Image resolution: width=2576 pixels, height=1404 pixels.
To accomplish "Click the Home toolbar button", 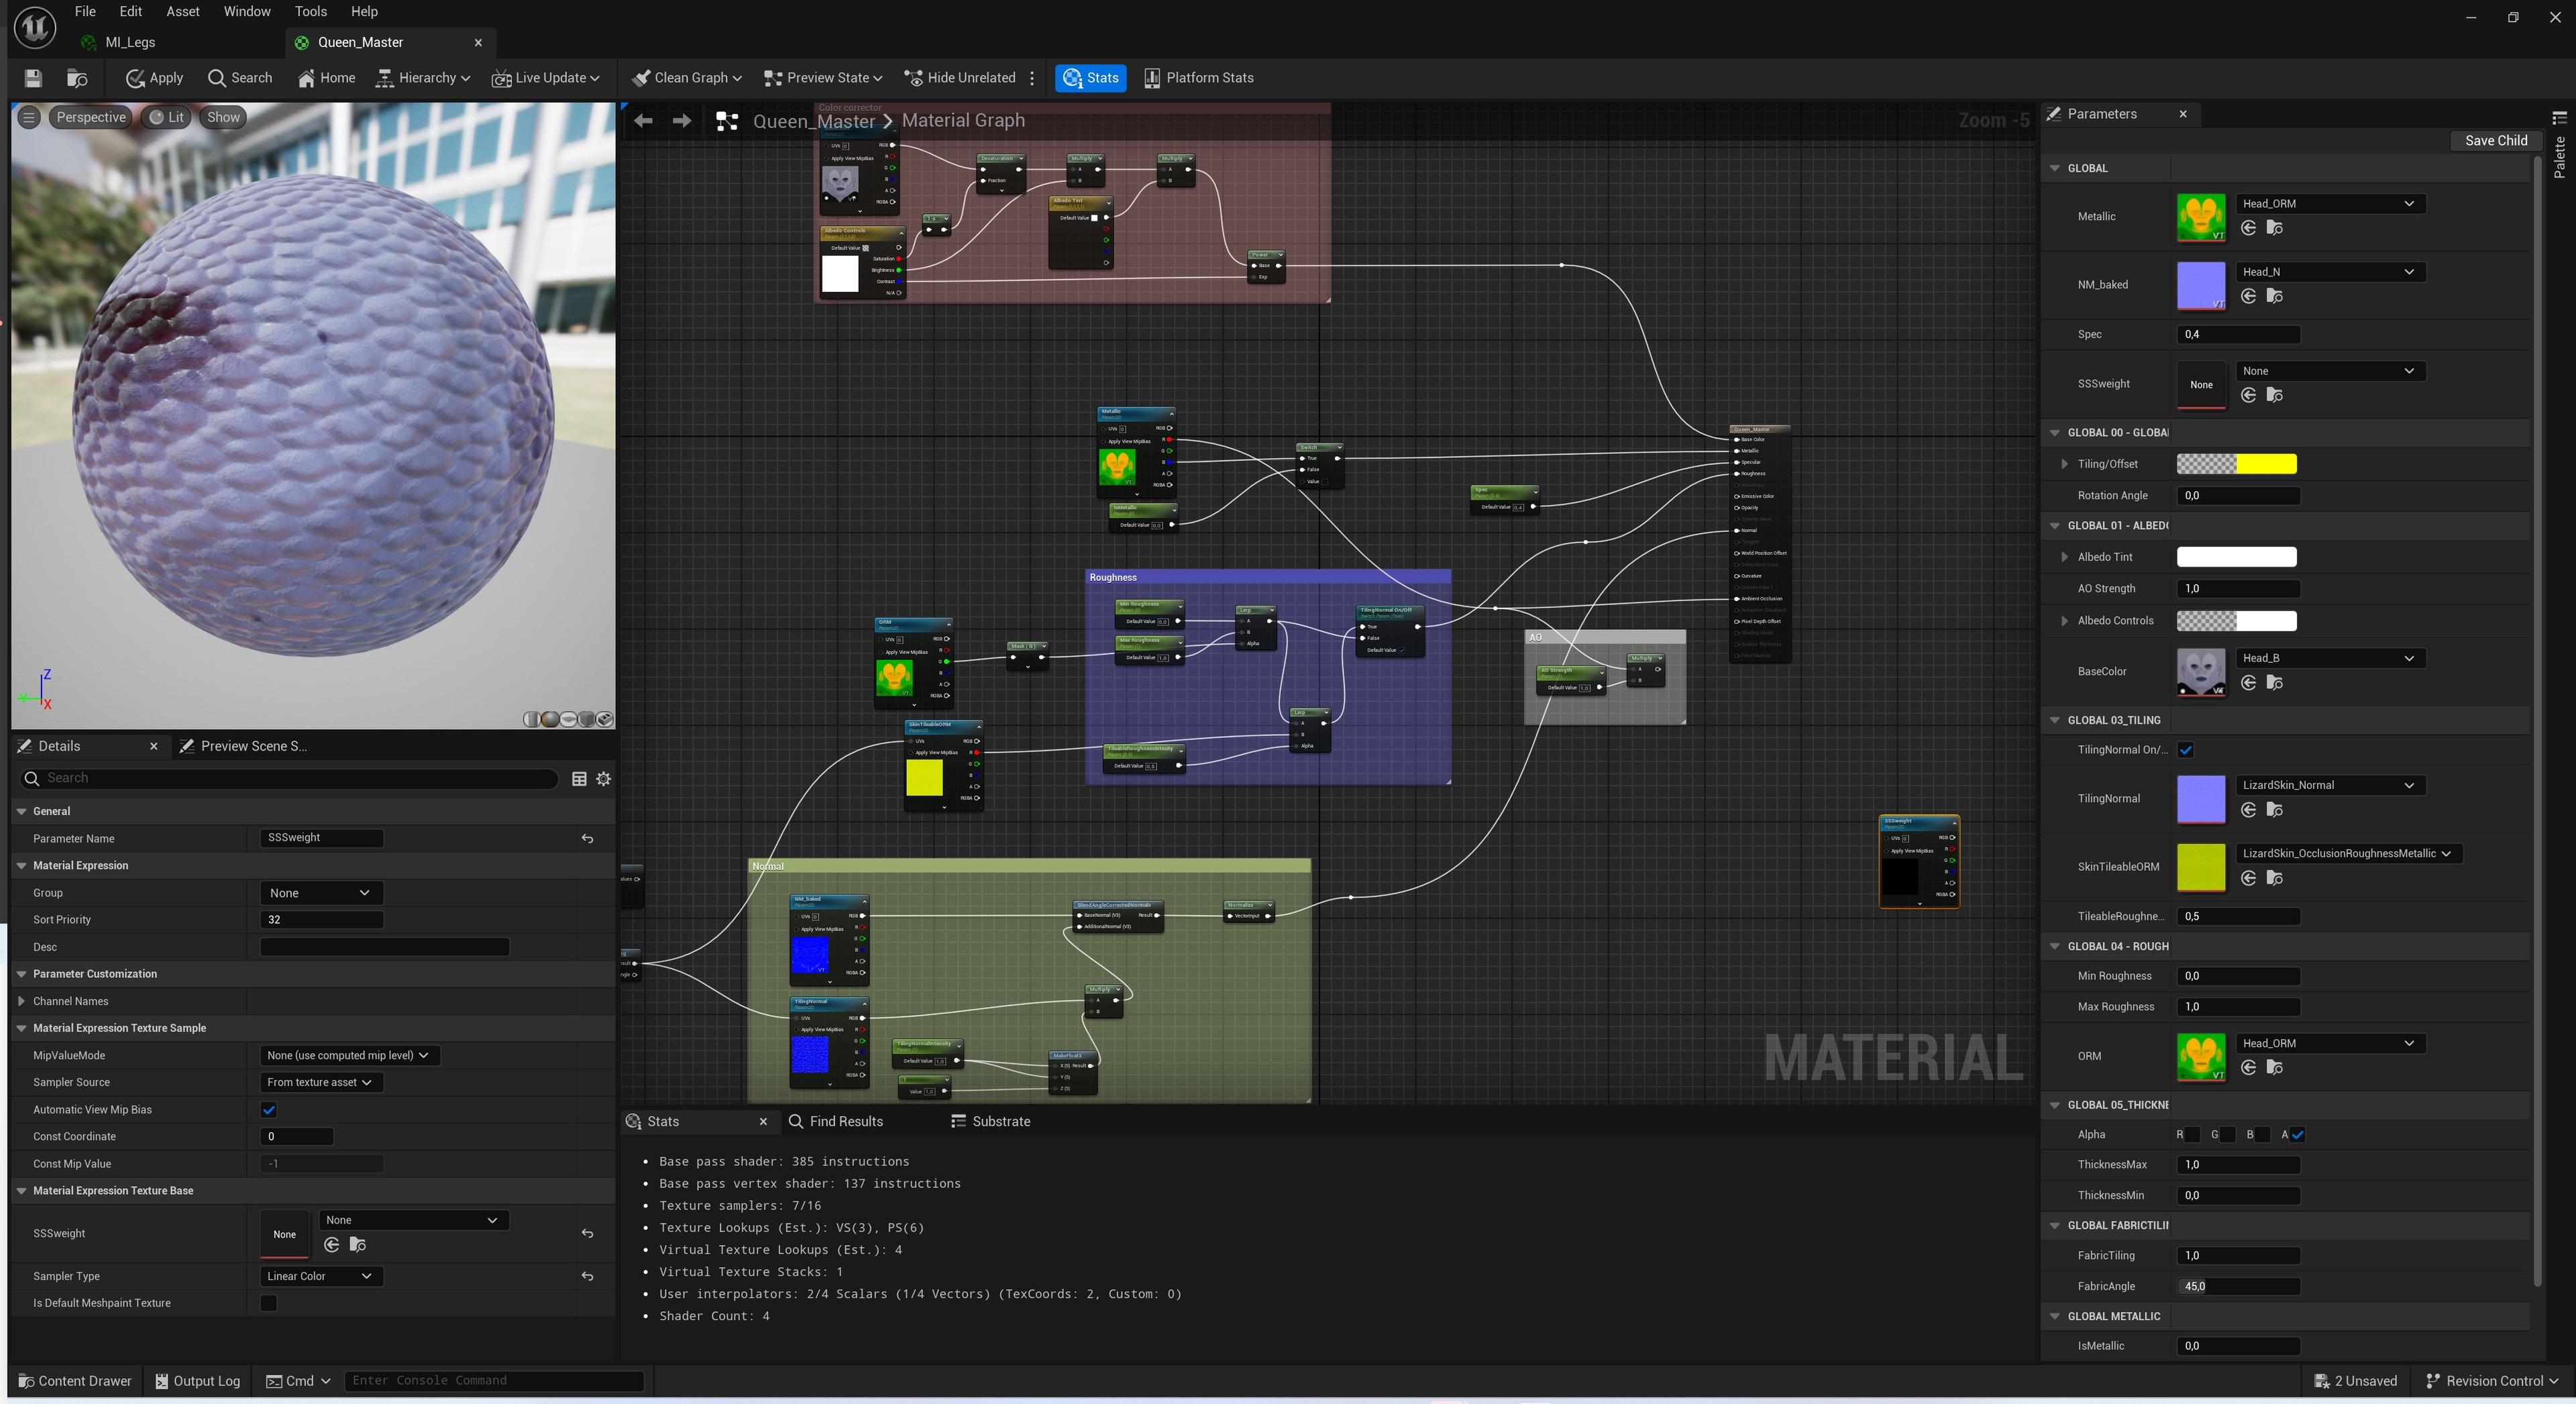I will tap(326, 78).
